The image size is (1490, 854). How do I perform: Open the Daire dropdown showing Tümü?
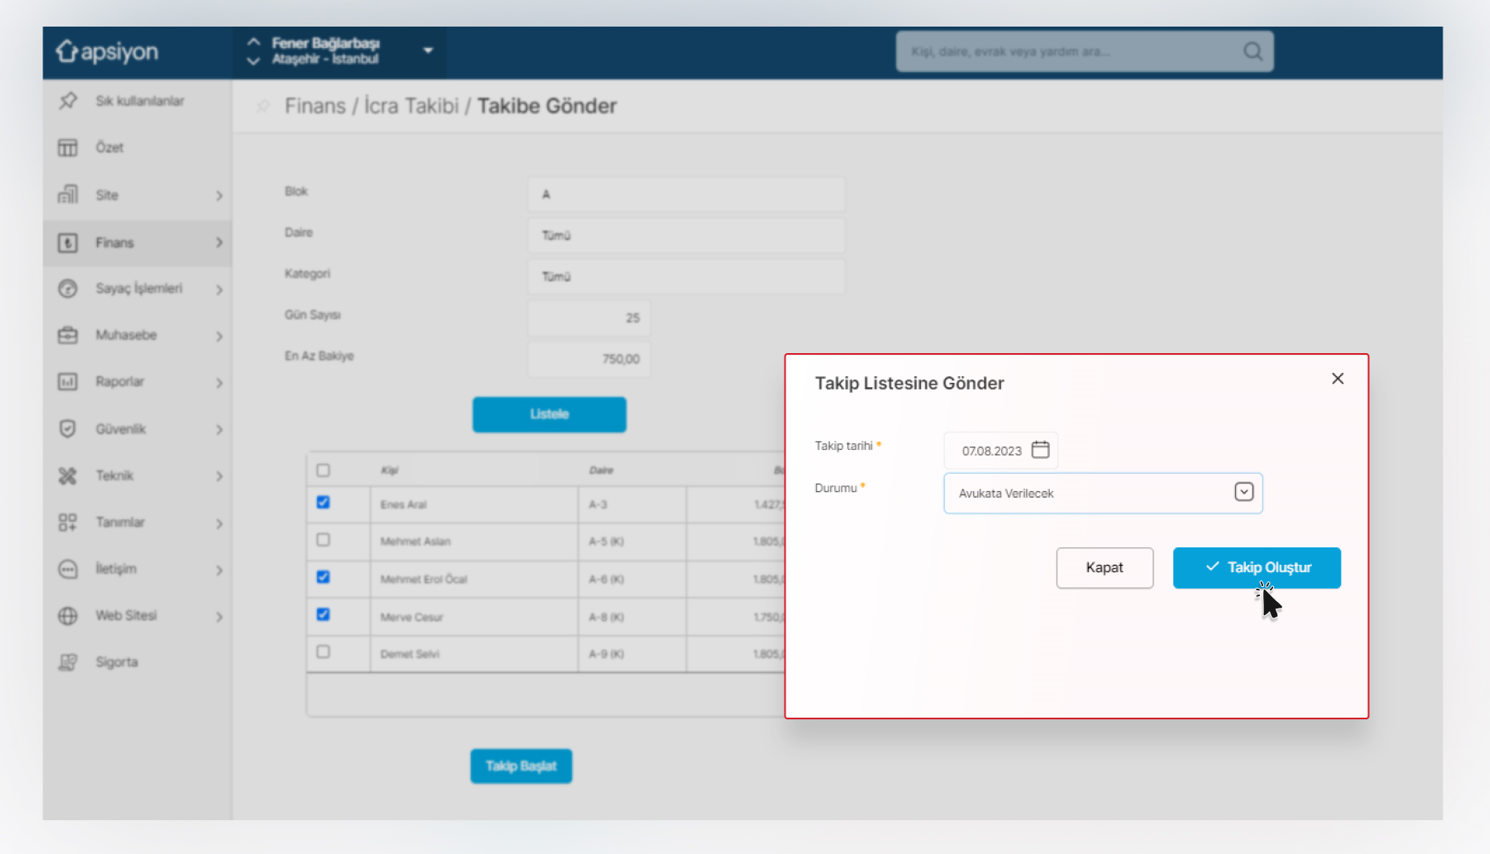686,235
